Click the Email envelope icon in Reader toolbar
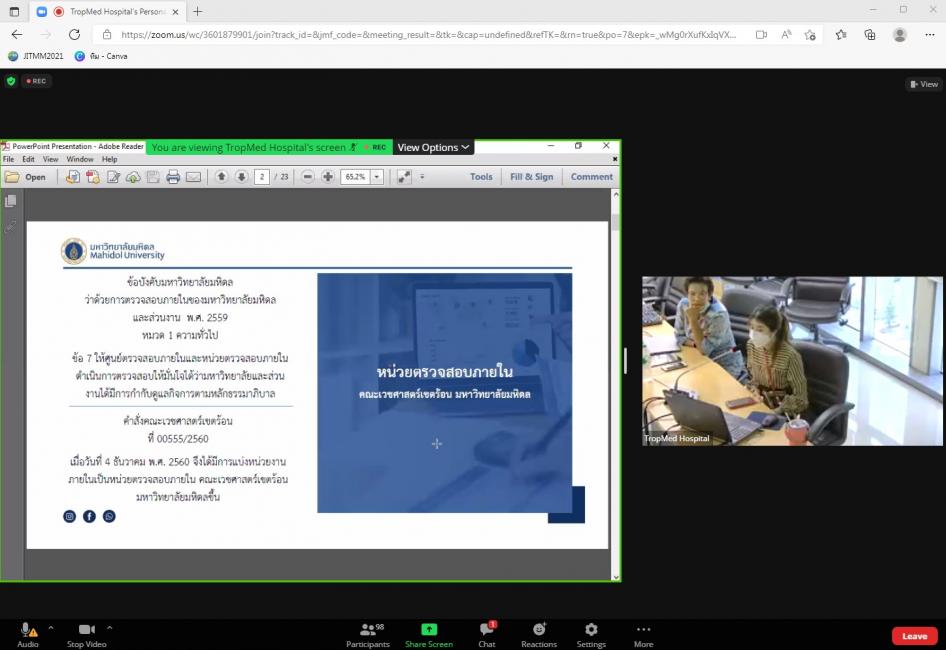 click(194, 177)
